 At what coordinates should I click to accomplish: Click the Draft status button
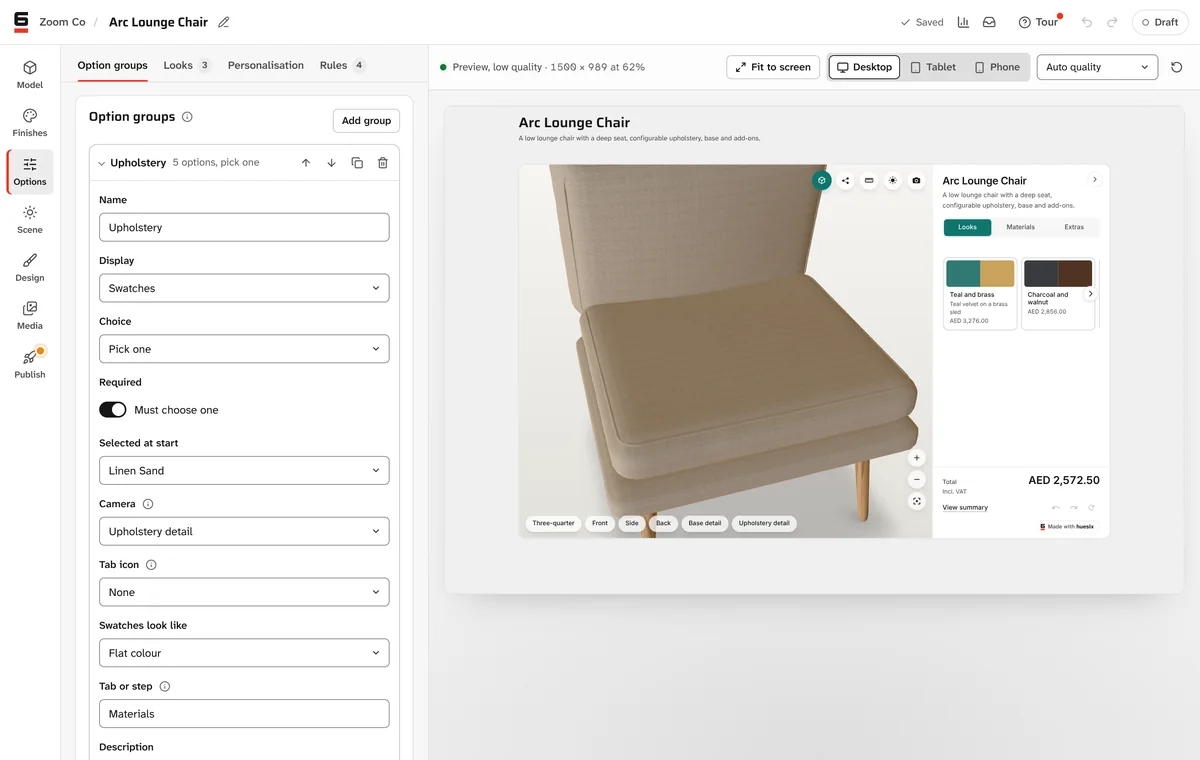click(x=1160, y=22)
